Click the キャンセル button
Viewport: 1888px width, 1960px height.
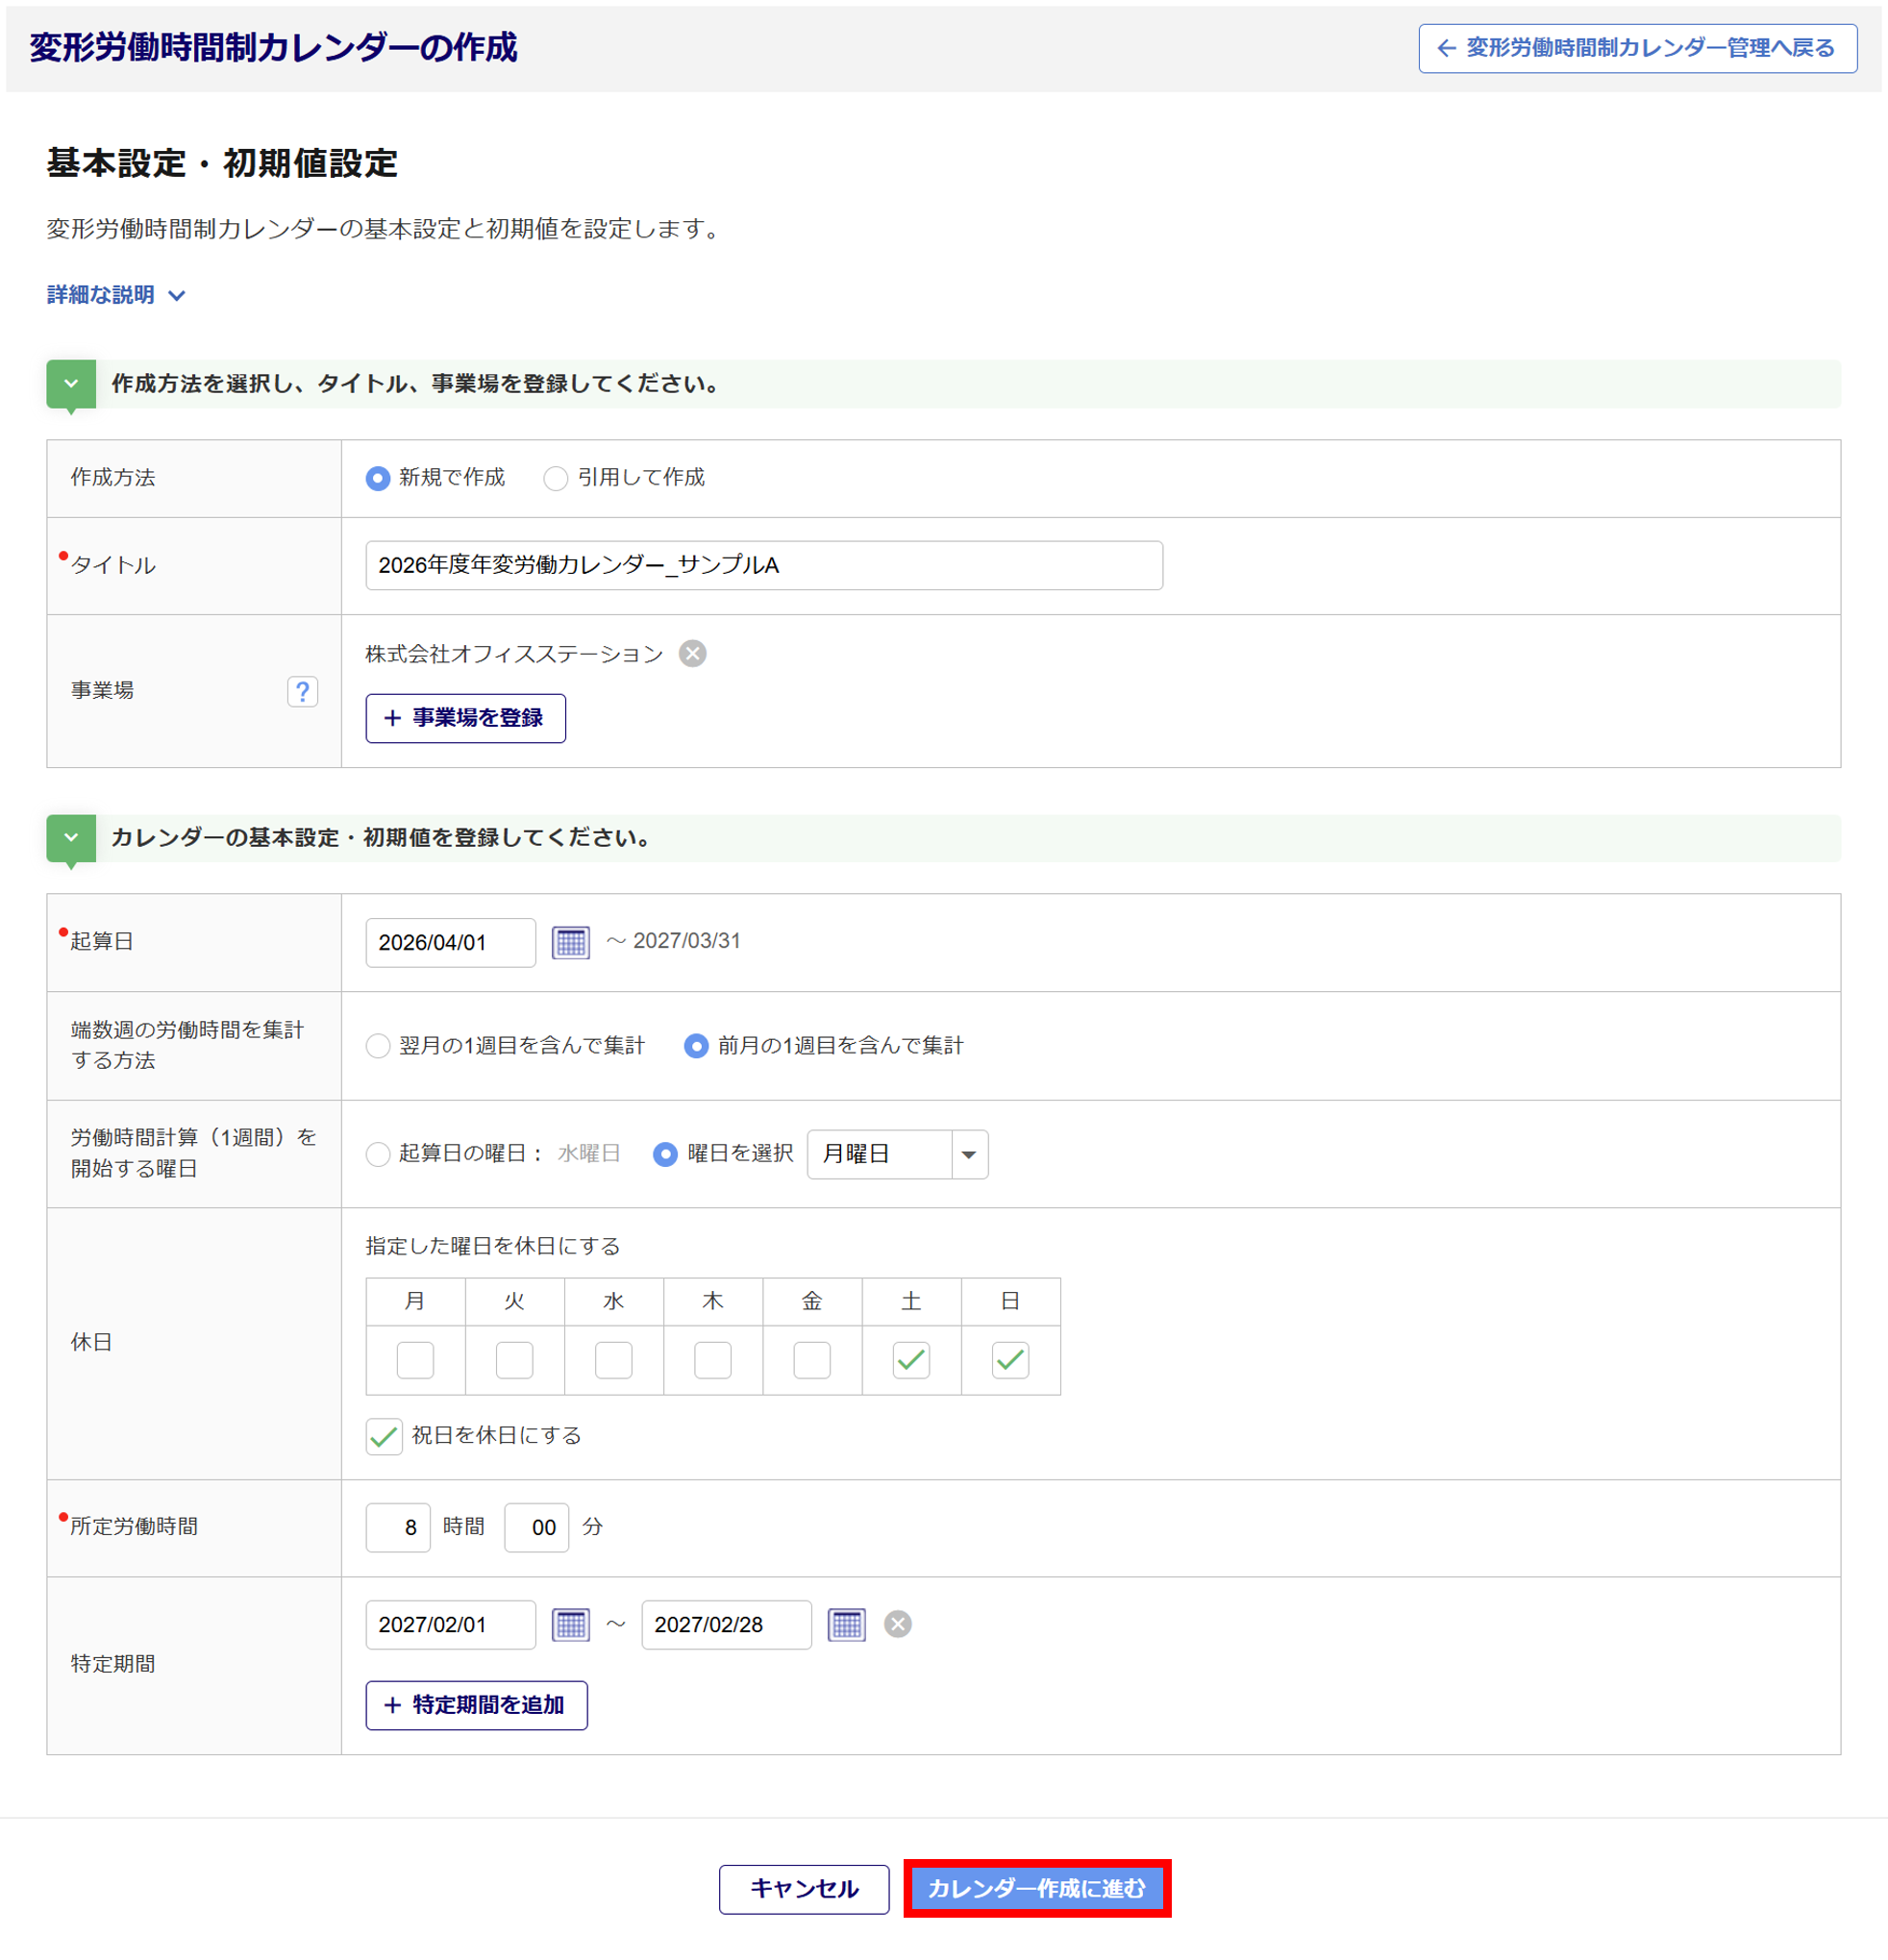pyautogui.click(x=803, y=1888)
